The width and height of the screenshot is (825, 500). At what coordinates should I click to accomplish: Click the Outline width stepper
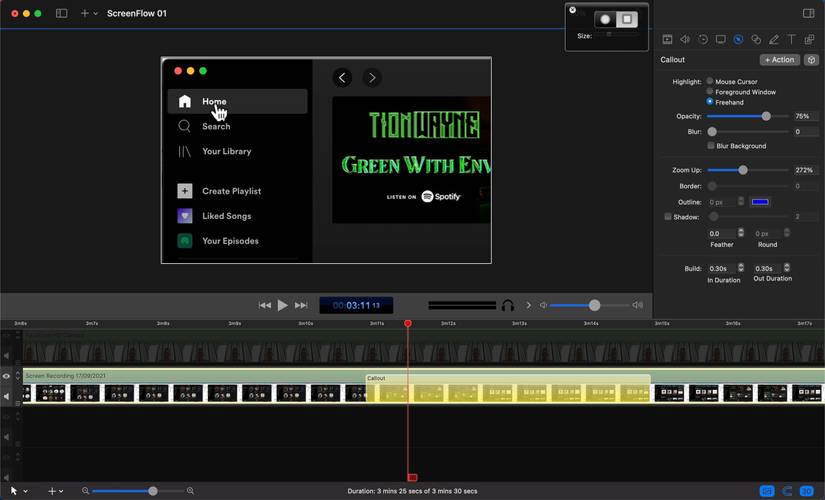click(x=741, y=202)
